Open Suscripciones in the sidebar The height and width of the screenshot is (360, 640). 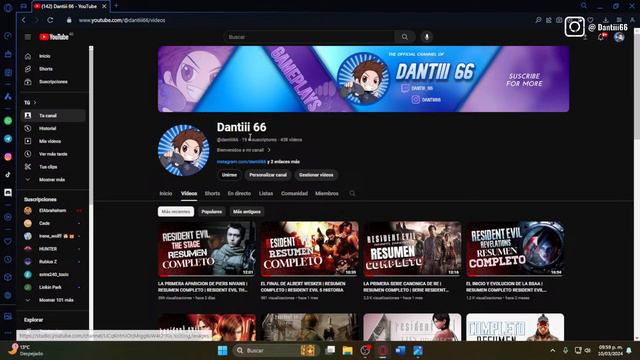click(x=54, y=82)
